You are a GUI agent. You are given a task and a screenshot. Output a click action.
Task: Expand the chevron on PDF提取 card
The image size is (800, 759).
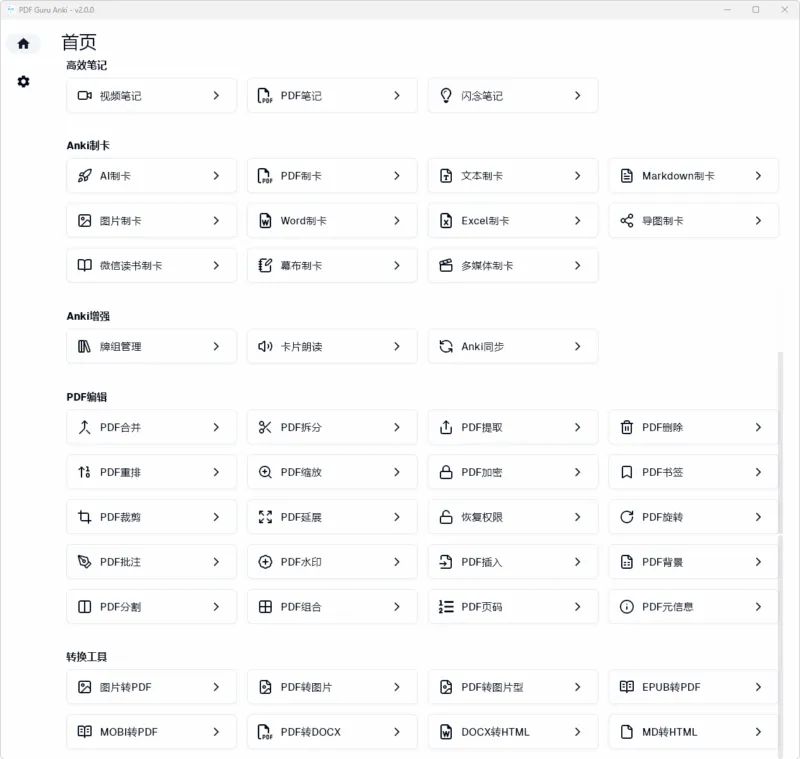[x=578, y=427]
